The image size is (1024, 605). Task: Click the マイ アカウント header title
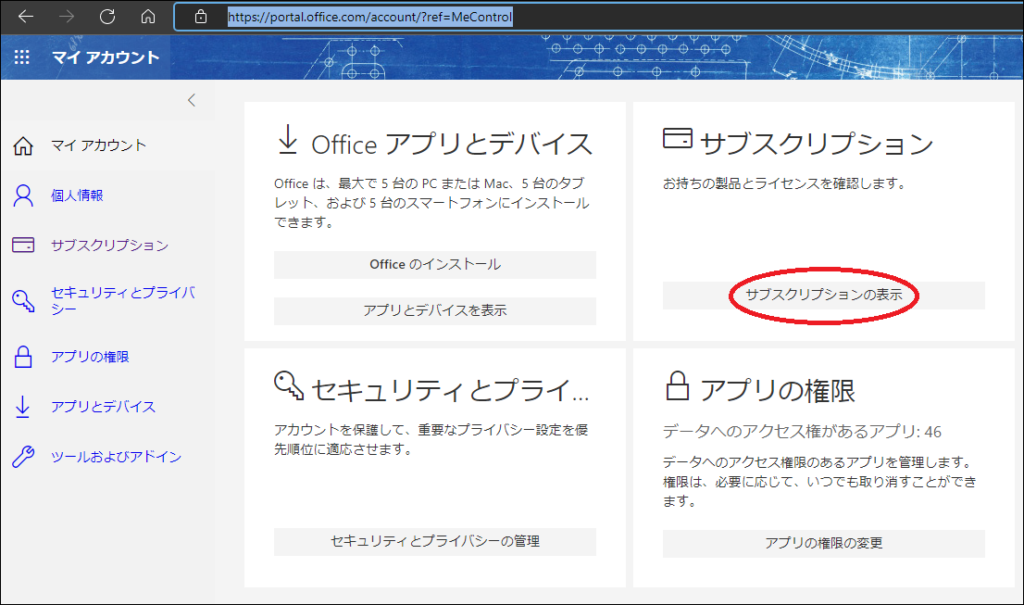pyautogui.click(x=106, y=57)
